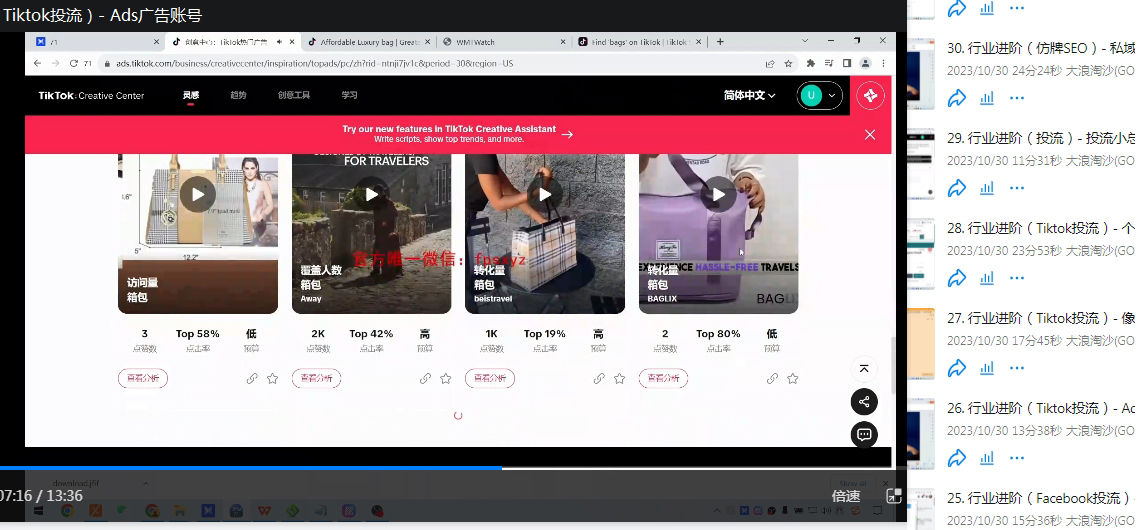Open more options dots for 23分53秒 video
The image size is (1144, 530).
pyautogui.click(x=1017, y=278)
